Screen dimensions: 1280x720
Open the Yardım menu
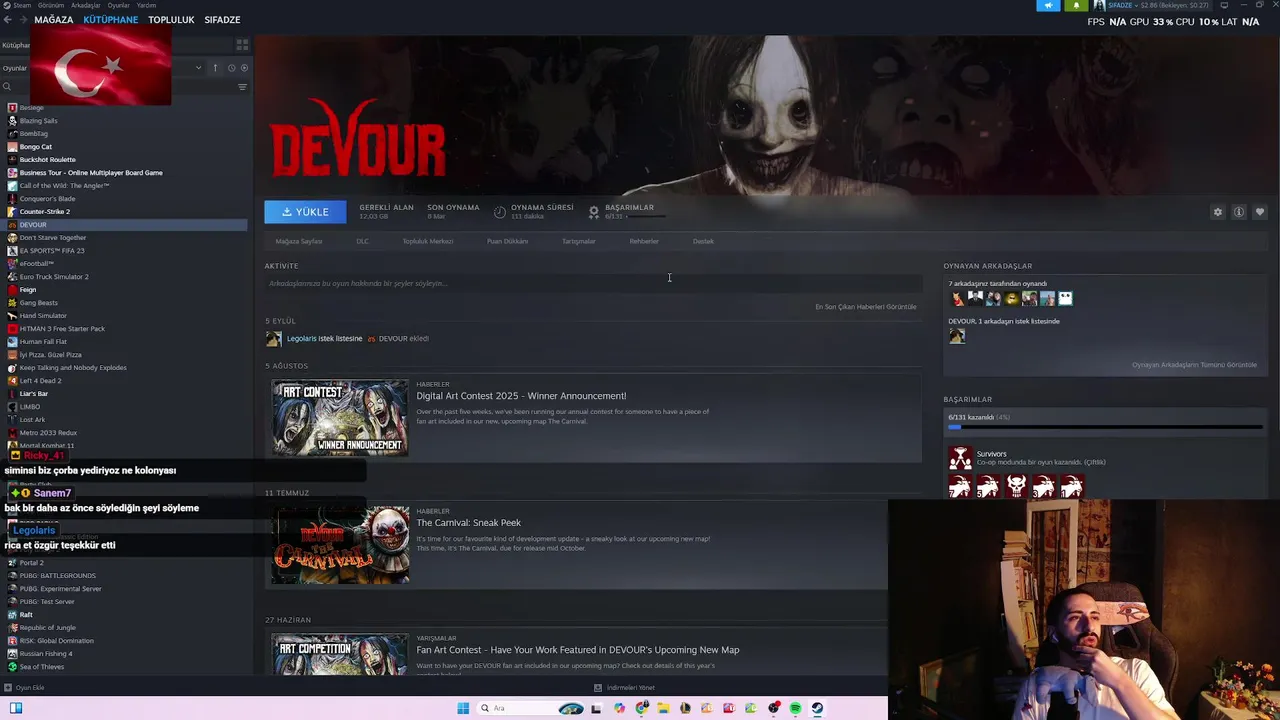pyautogui.click(x=146, y=5)
